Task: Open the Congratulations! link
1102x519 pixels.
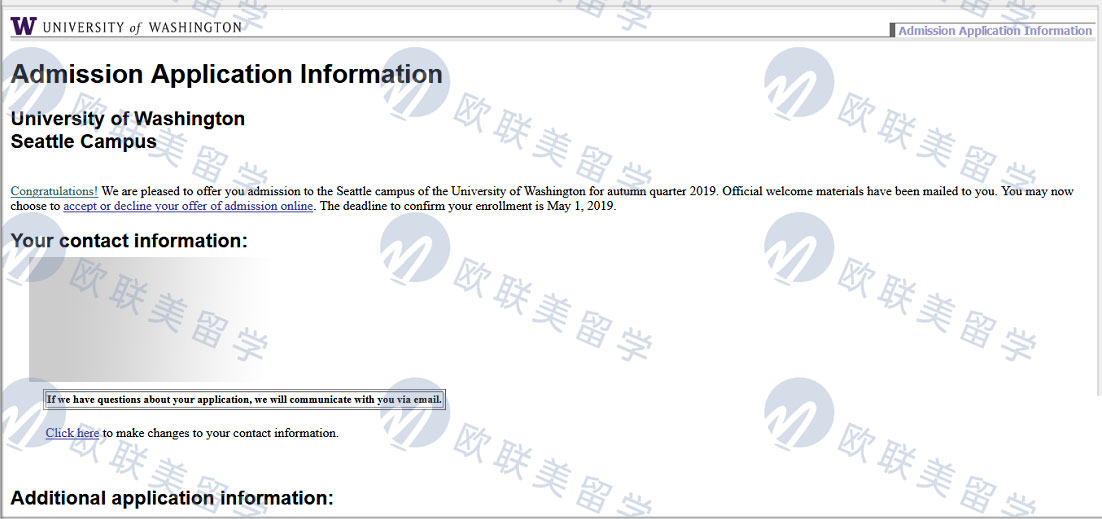Action: 54,191
